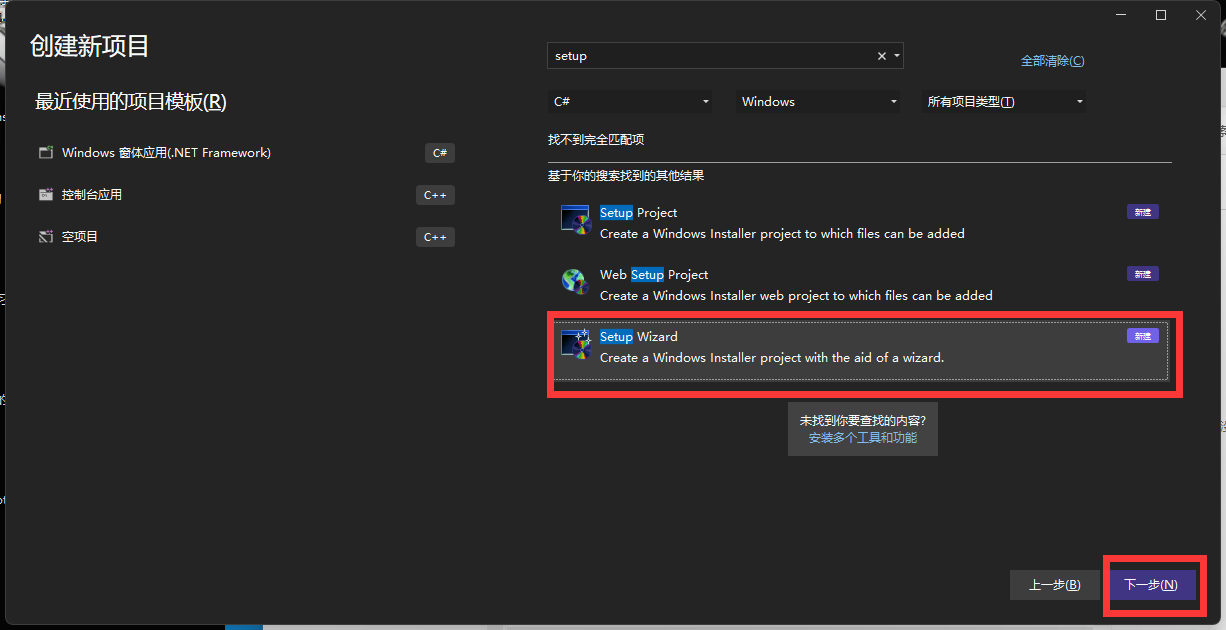Click the 全部清除 link
The image size is (1226, 630).
click(x=1052, y=61)
